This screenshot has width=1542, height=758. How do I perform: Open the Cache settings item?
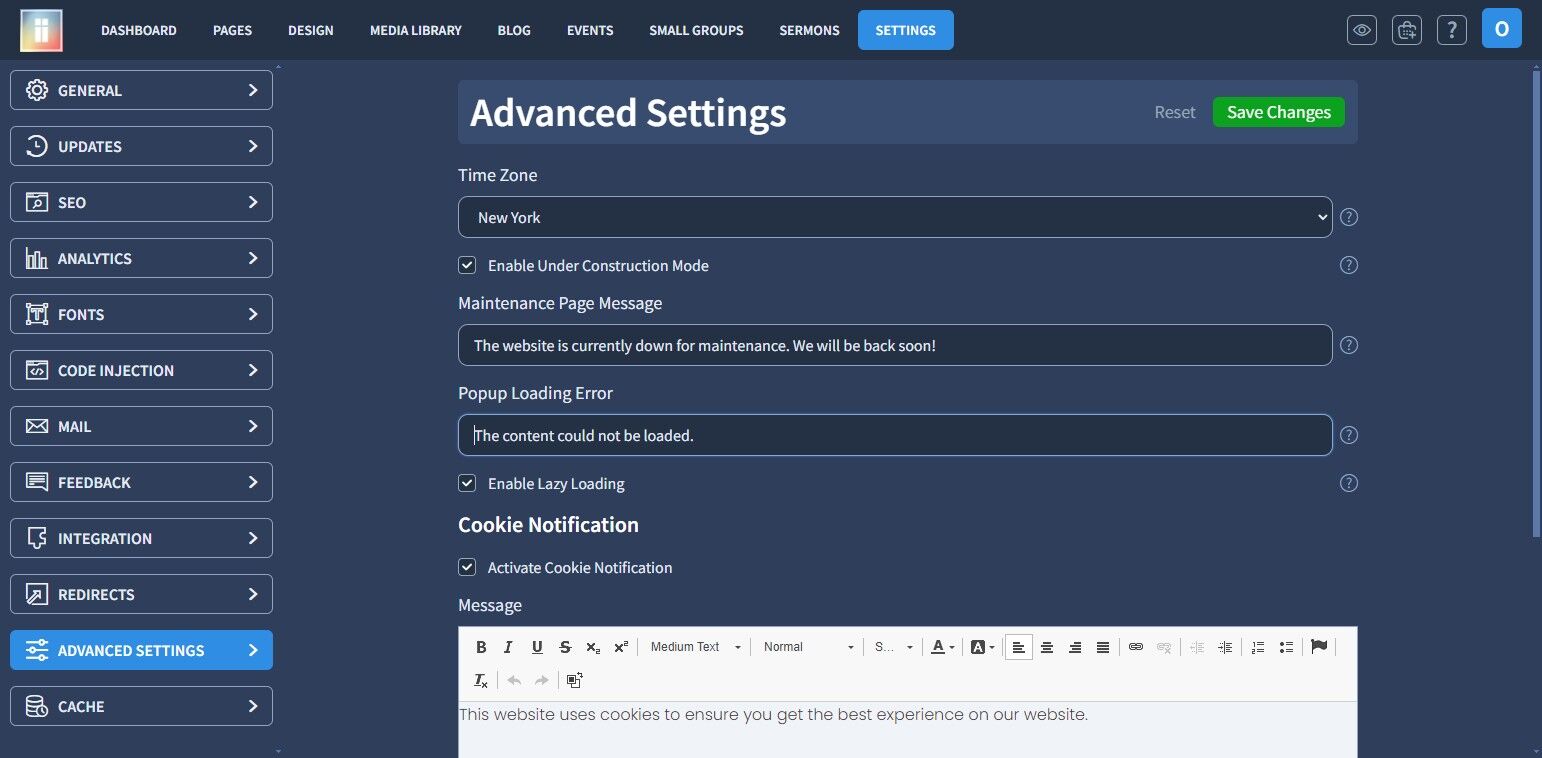pyautogui.click(x=141, y=706)
